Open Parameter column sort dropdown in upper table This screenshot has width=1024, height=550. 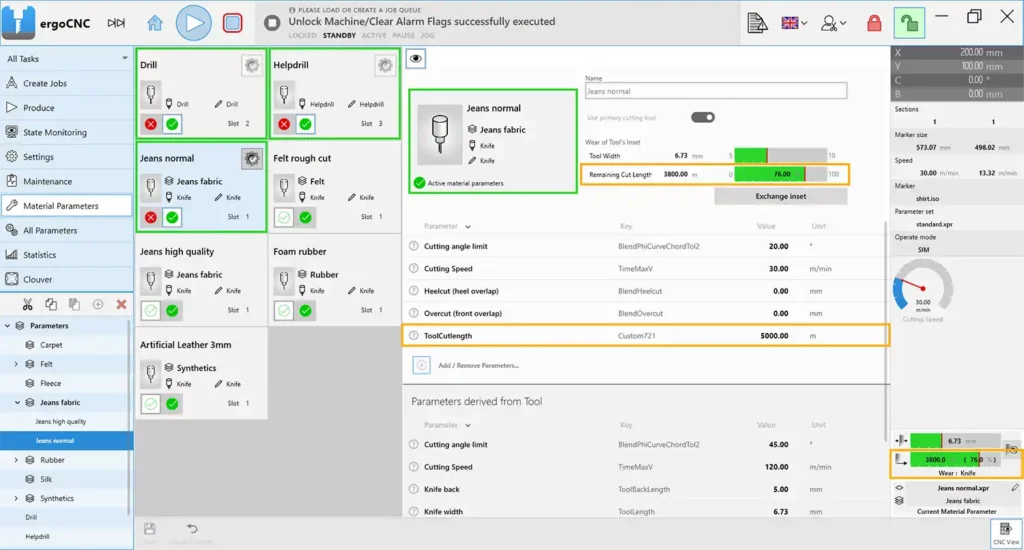[468, 227]
